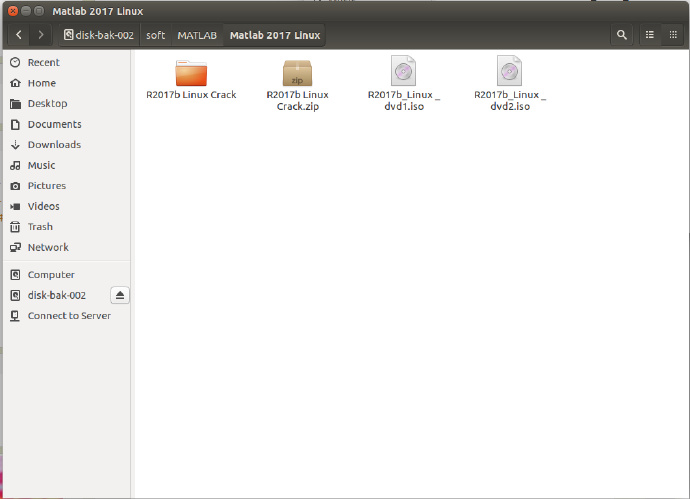Click the Connect to Server icon

[15, 316]
